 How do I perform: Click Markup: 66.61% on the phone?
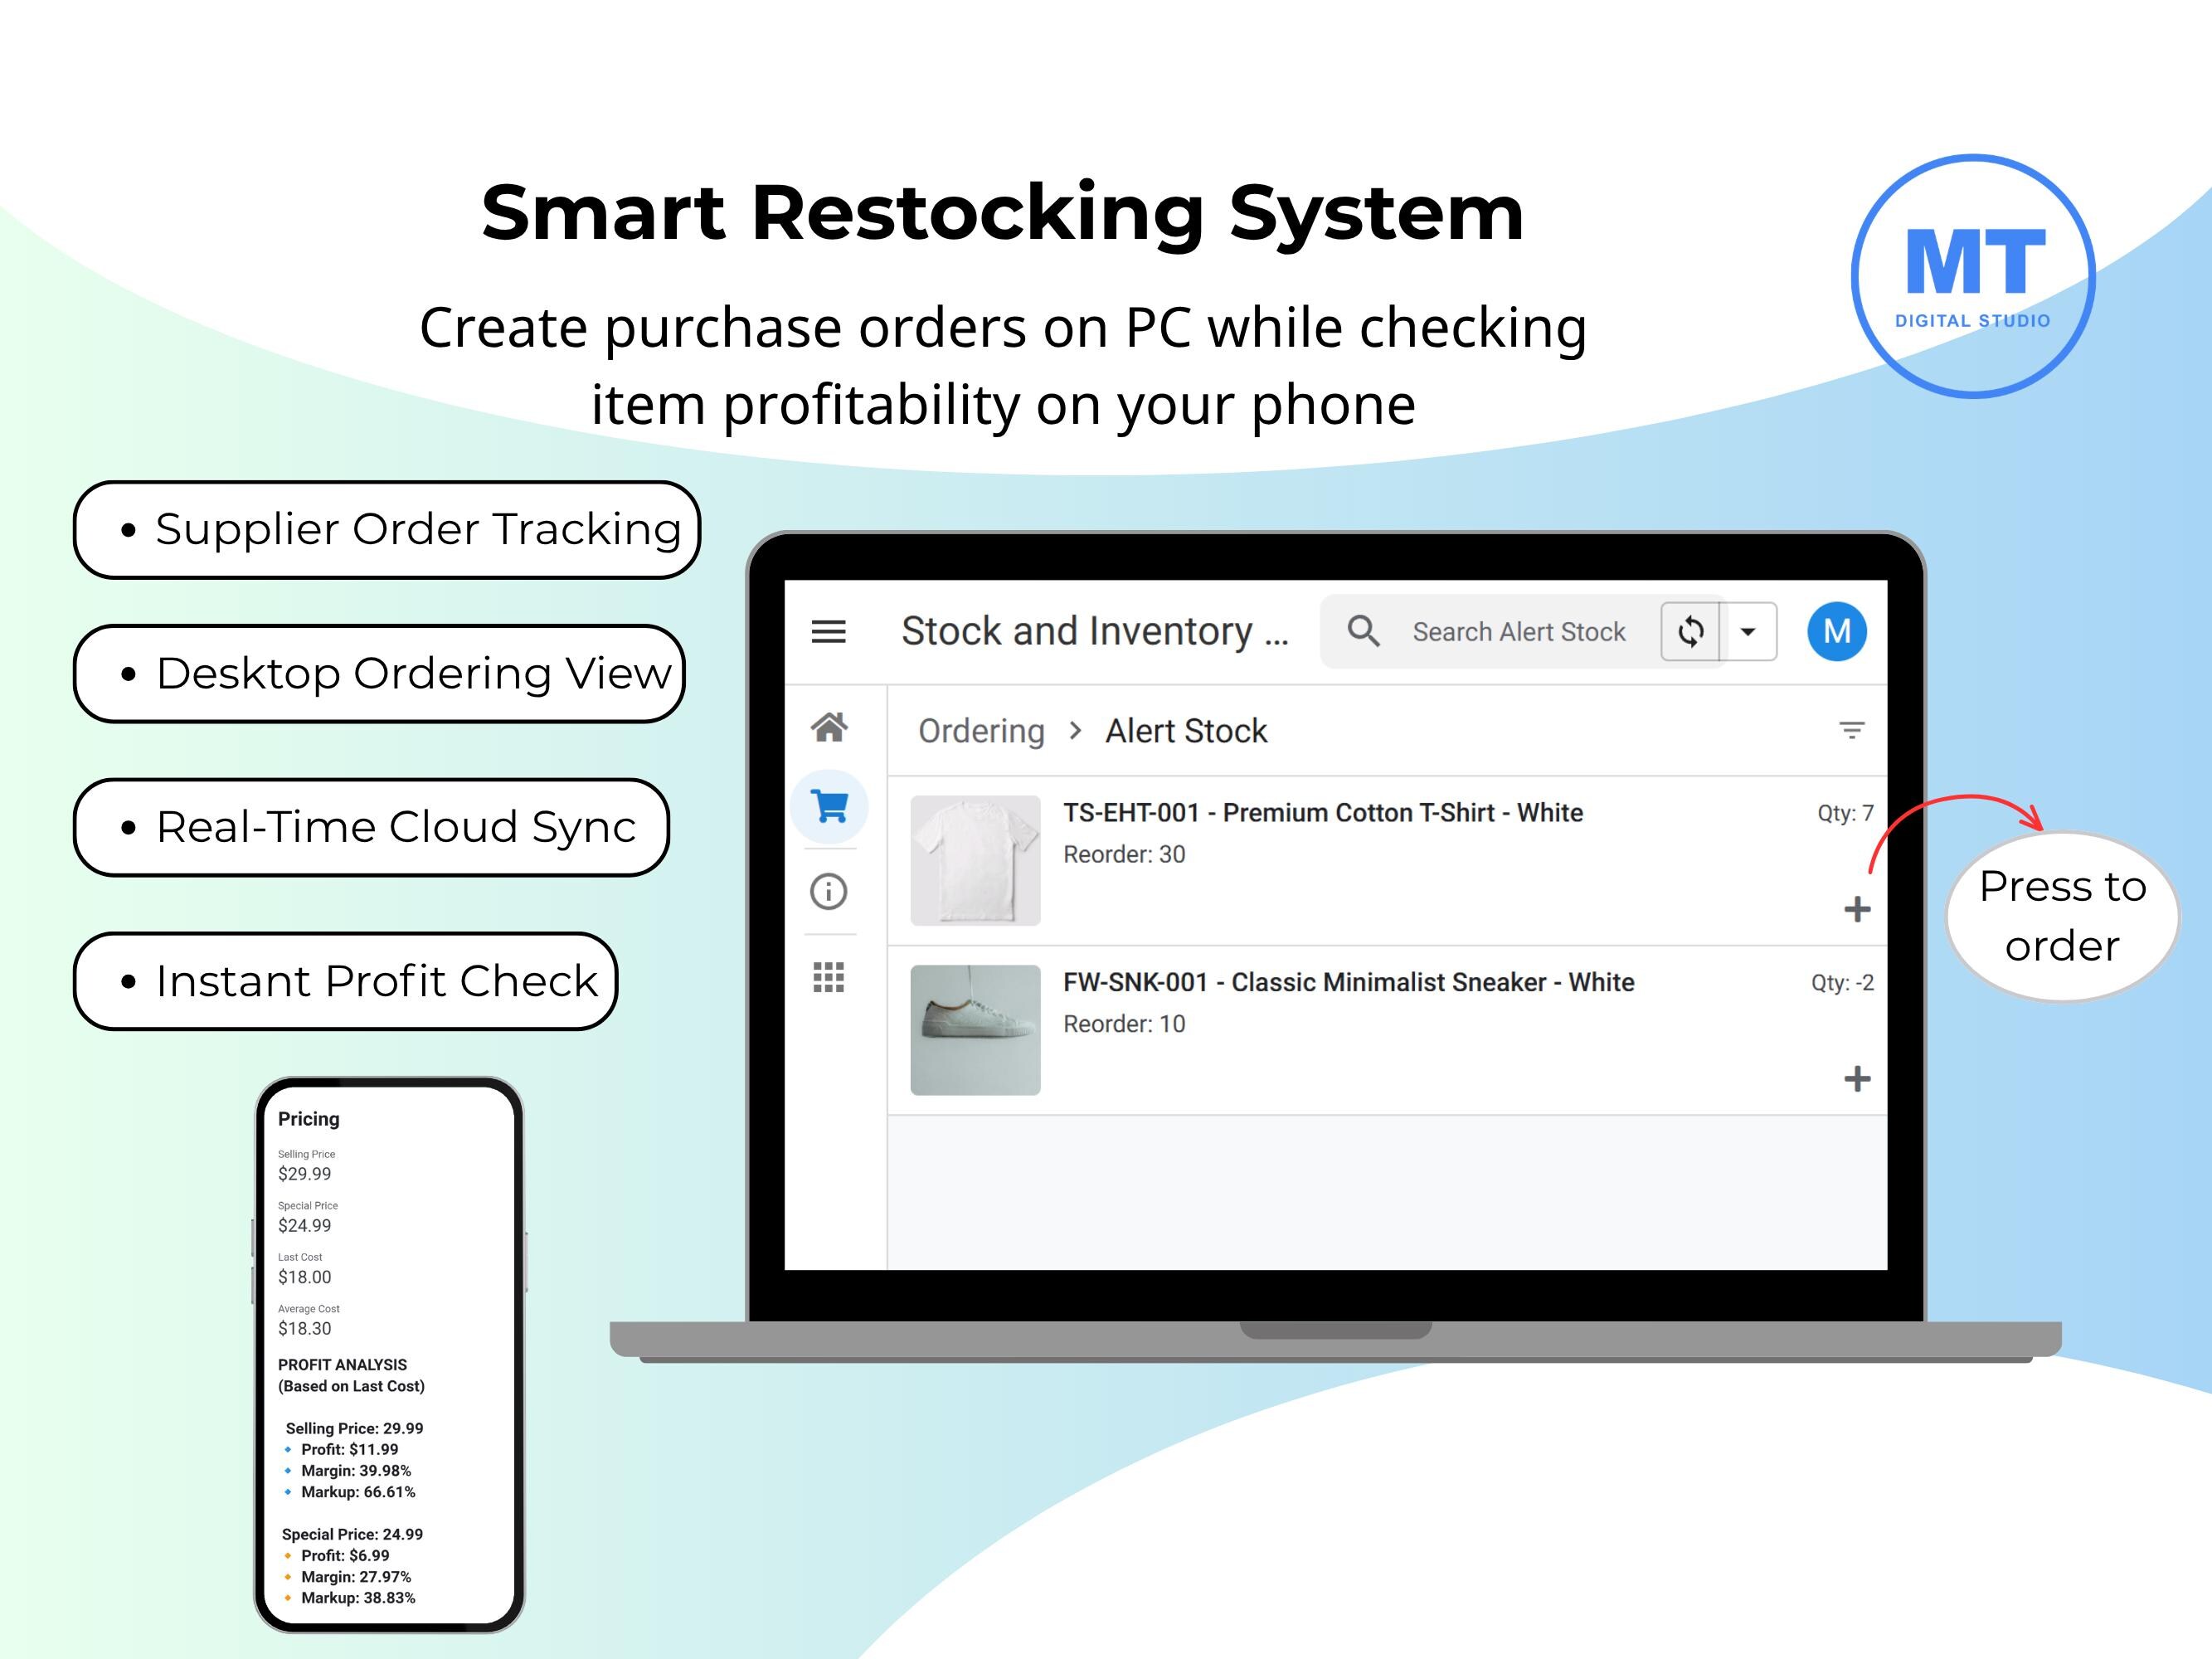click(x=358, y=1492)
